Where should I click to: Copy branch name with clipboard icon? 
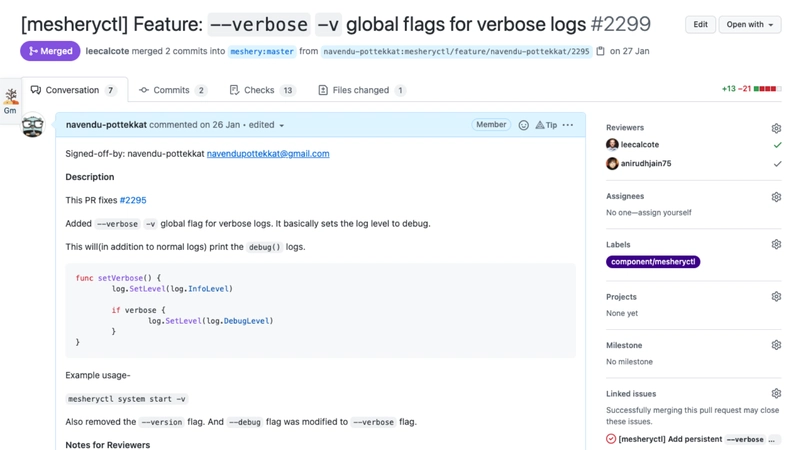pyautogui.click(x=601, y=51)
